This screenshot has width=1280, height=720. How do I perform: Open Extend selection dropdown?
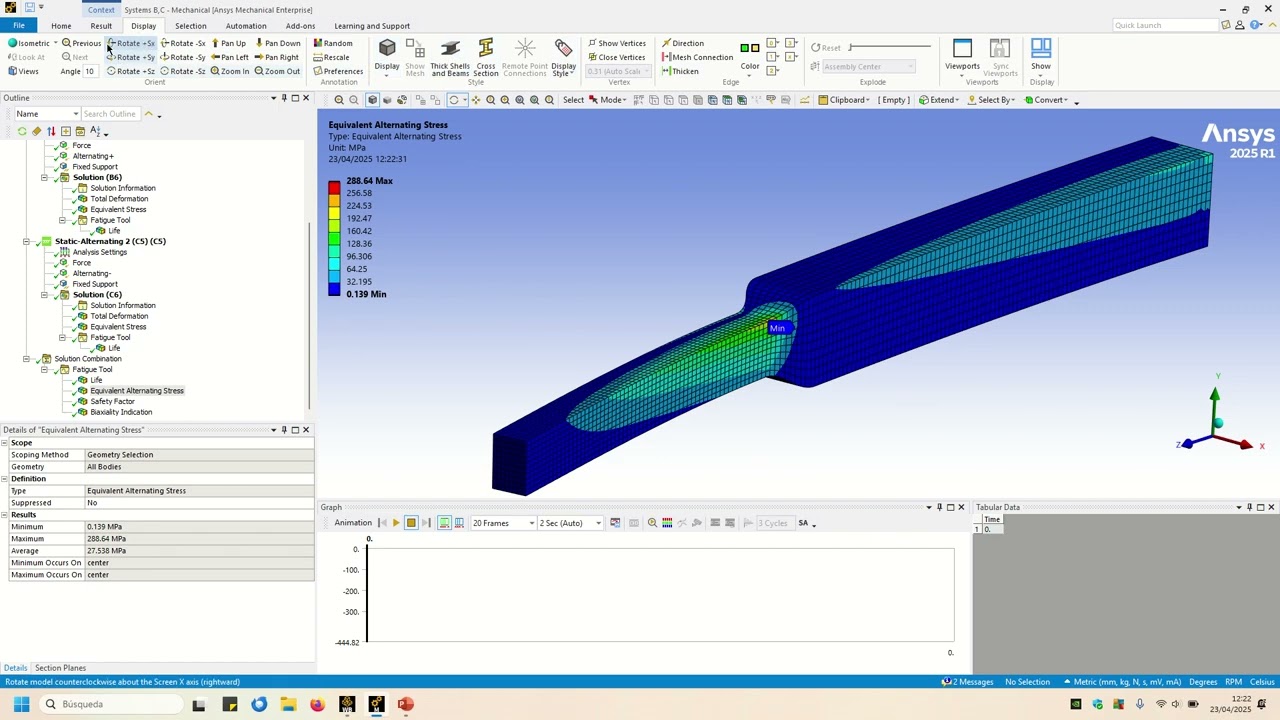tap(938, 100)
